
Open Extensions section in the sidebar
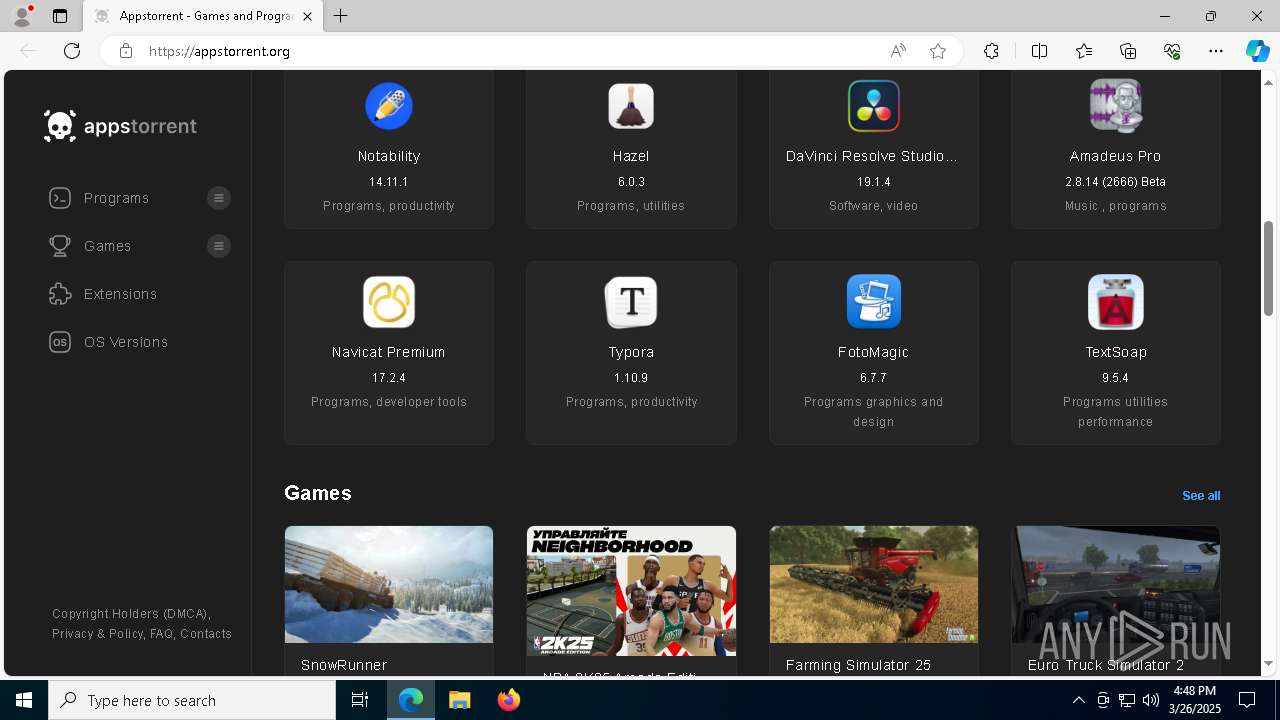click(x=120, y=294)
